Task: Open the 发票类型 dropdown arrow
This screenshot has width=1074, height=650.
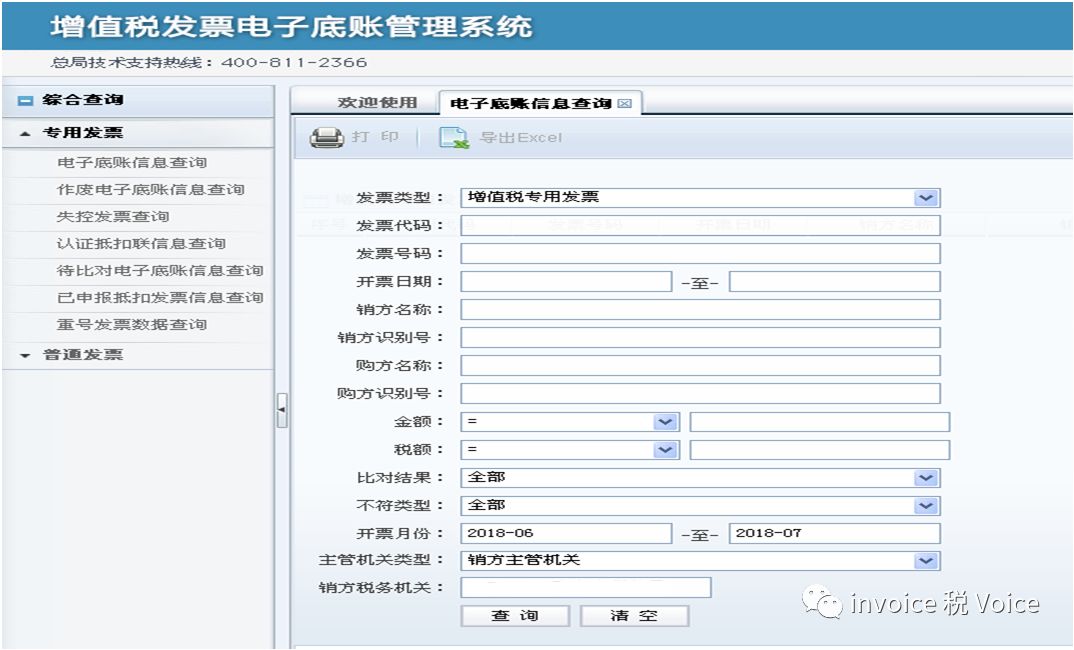Action: 926,197
